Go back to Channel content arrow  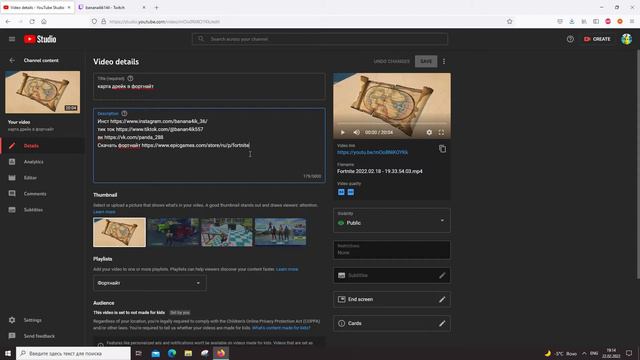pyautogui.click(x=12, y=60)
